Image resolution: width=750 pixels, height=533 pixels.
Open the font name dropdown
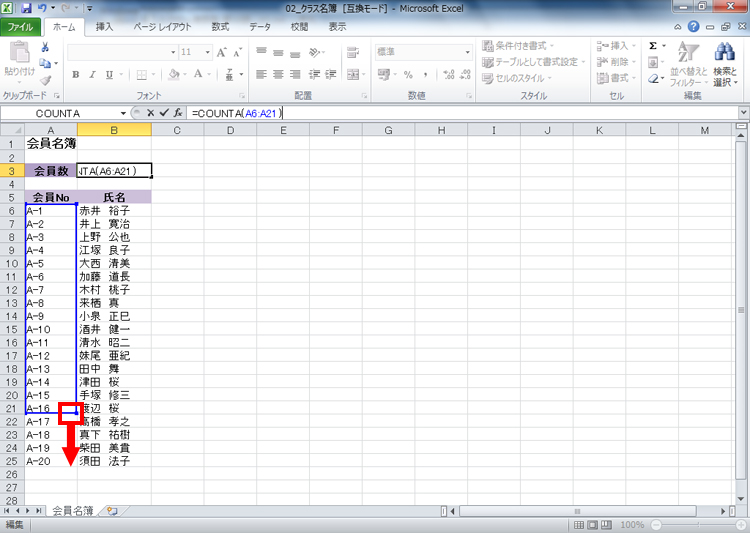[173, 52]
